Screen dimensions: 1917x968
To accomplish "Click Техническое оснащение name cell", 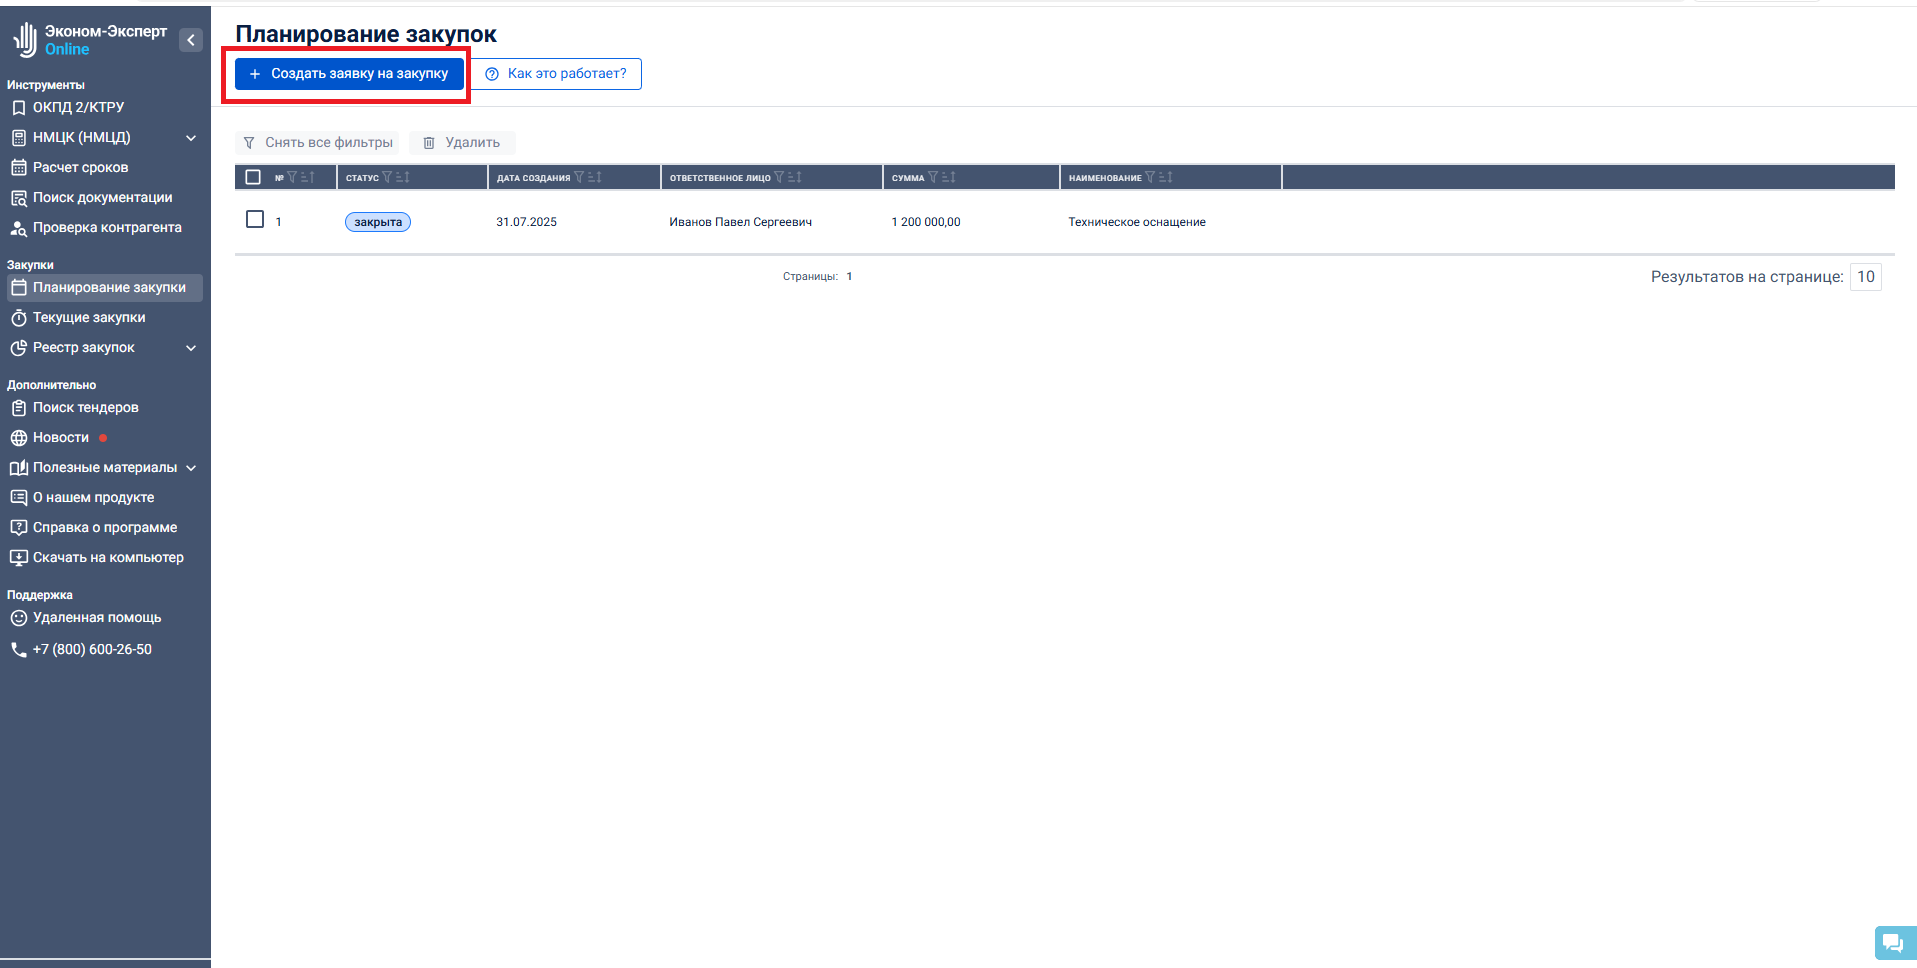I will click(x=1137, y=222).
